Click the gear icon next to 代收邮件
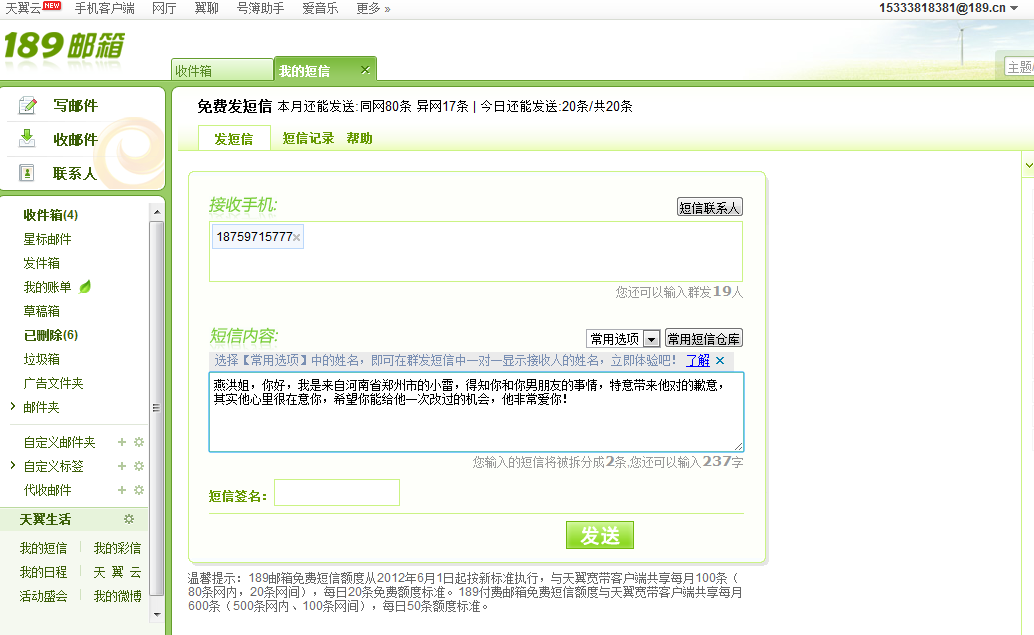The width and height of the screenshot is (1034, 635). (x=138, y=490)
